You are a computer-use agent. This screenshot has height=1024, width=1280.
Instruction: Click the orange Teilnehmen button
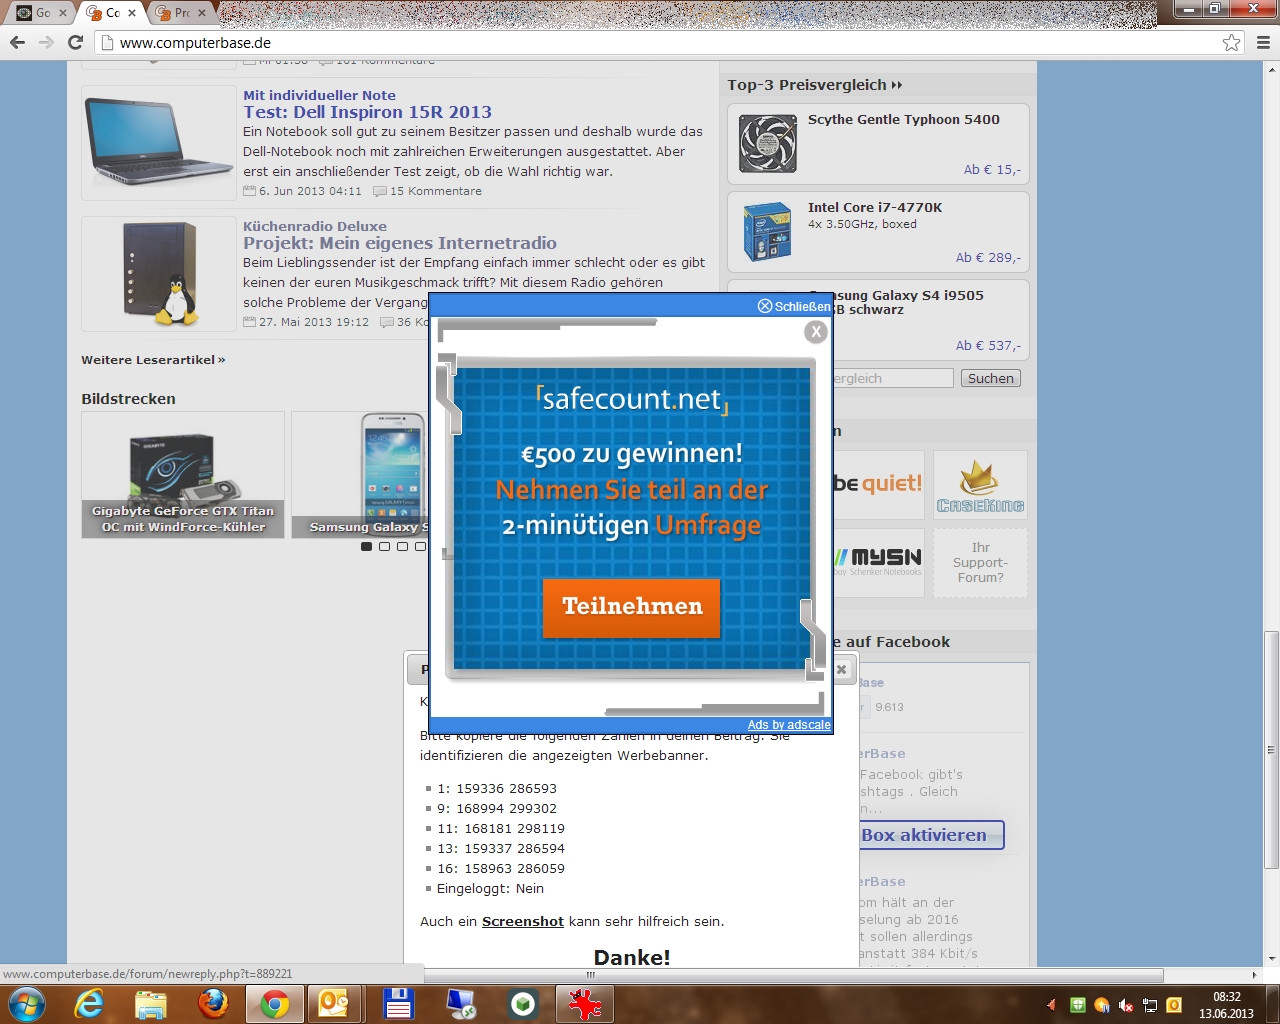(632, 607)
